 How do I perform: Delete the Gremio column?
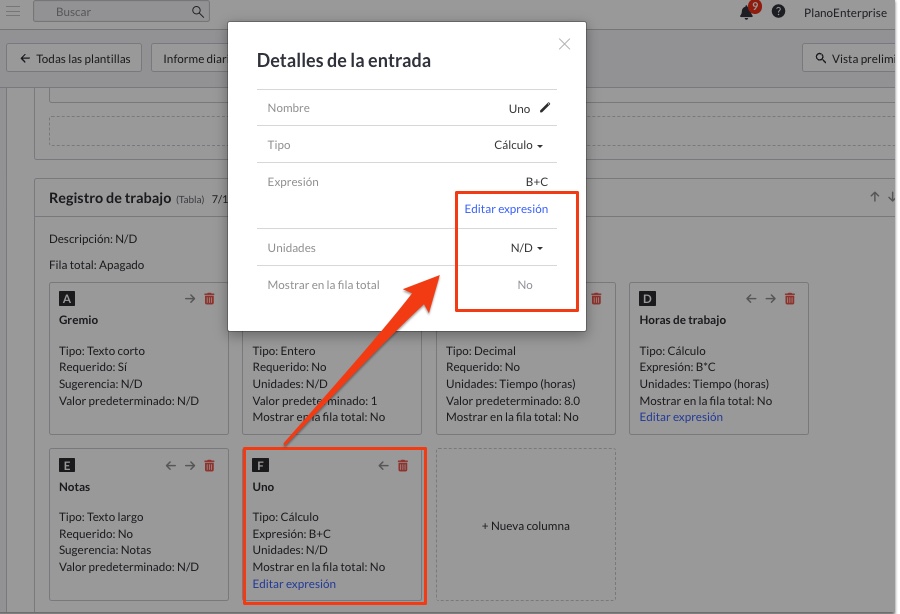coord(210,298)
